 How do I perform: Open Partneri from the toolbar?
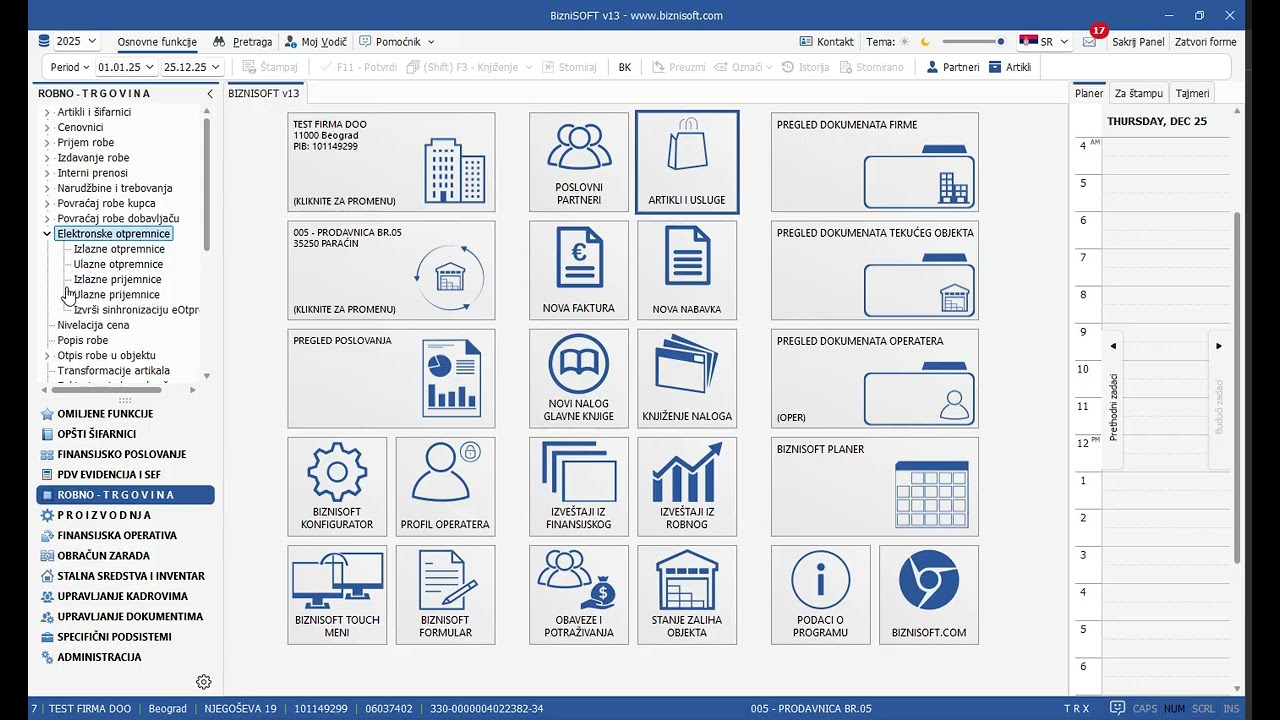coord(953,67)
